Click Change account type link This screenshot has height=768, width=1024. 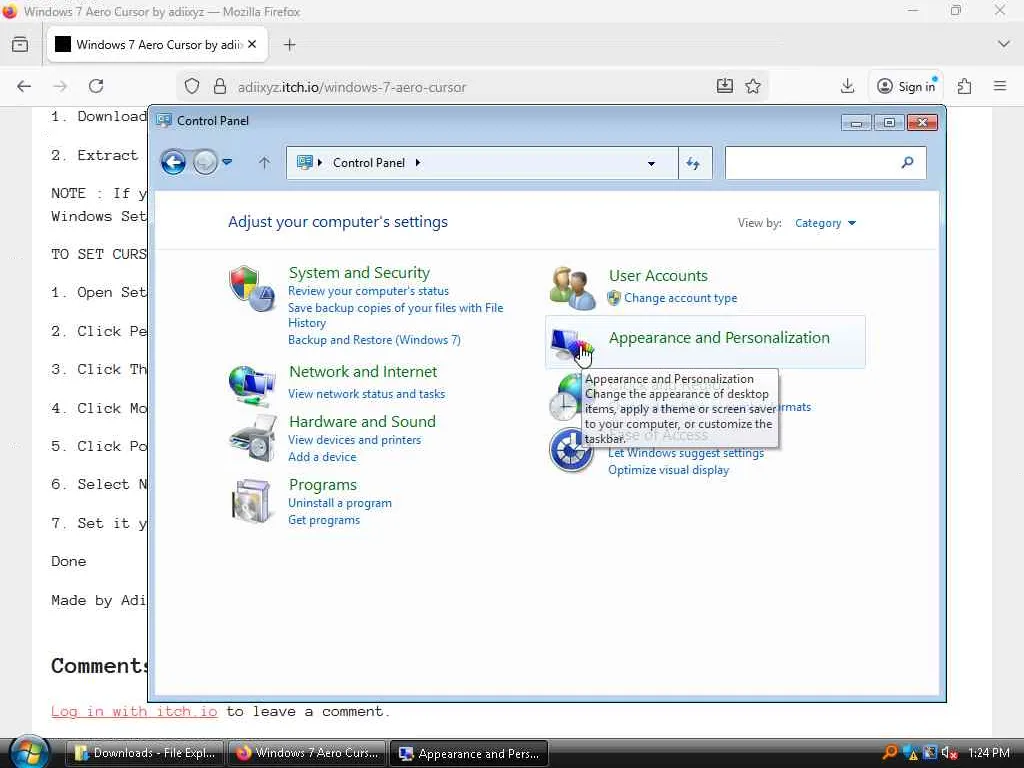point(680,298)
